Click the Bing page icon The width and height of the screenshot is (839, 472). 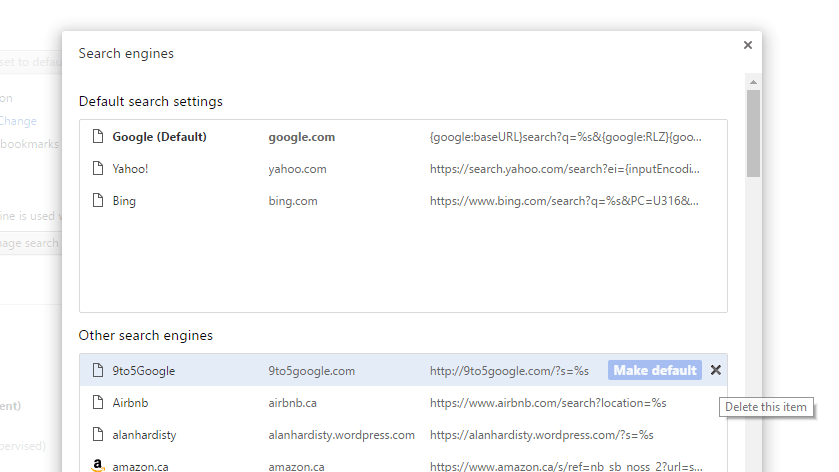(98, 201)
